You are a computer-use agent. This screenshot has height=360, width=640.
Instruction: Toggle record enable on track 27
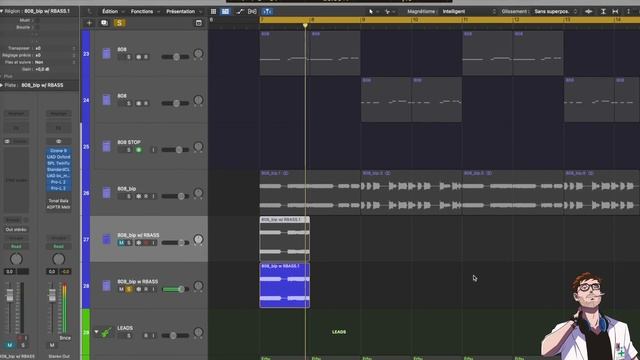(146, 243)
